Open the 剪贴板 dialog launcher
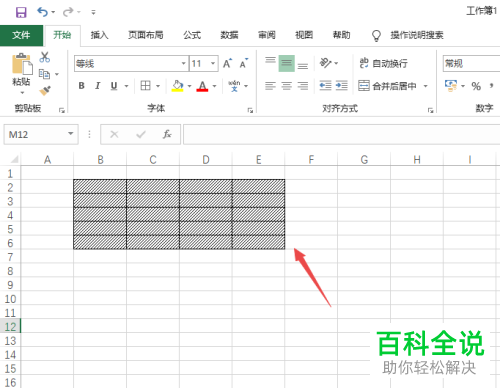This screenshot has height=388, width=500. pos(62,110)
